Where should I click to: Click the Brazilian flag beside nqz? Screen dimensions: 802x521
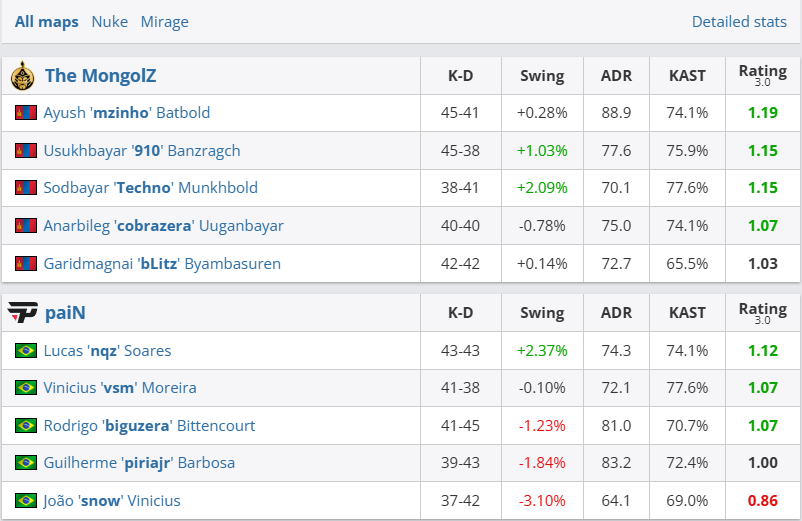coord(26,350)
